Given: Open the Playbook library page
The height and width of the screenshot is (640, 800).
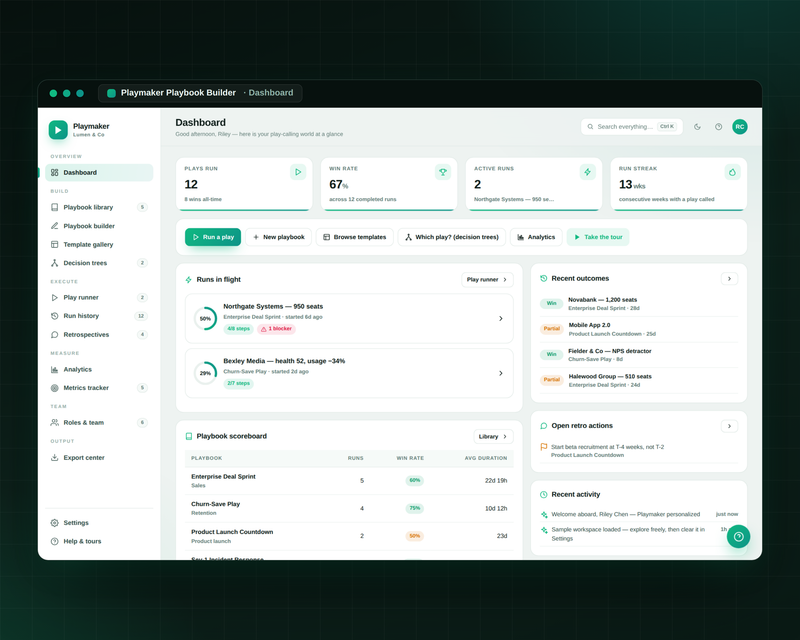Looking at the screenshot, I should pos(99,207).
